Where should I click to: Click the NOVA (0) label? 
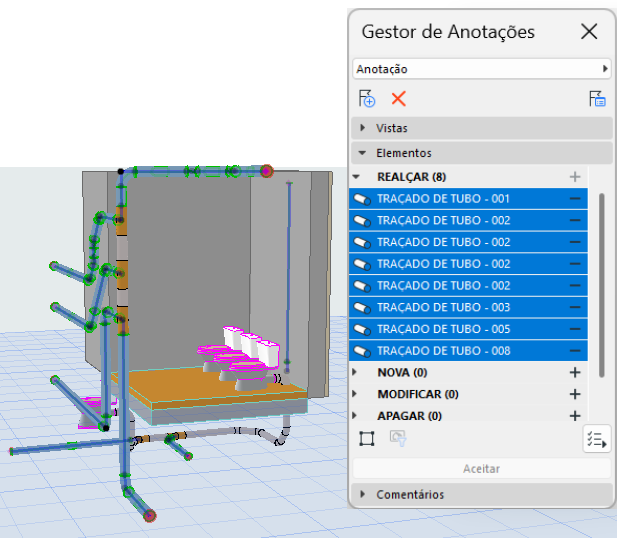[x=402, y=372]
